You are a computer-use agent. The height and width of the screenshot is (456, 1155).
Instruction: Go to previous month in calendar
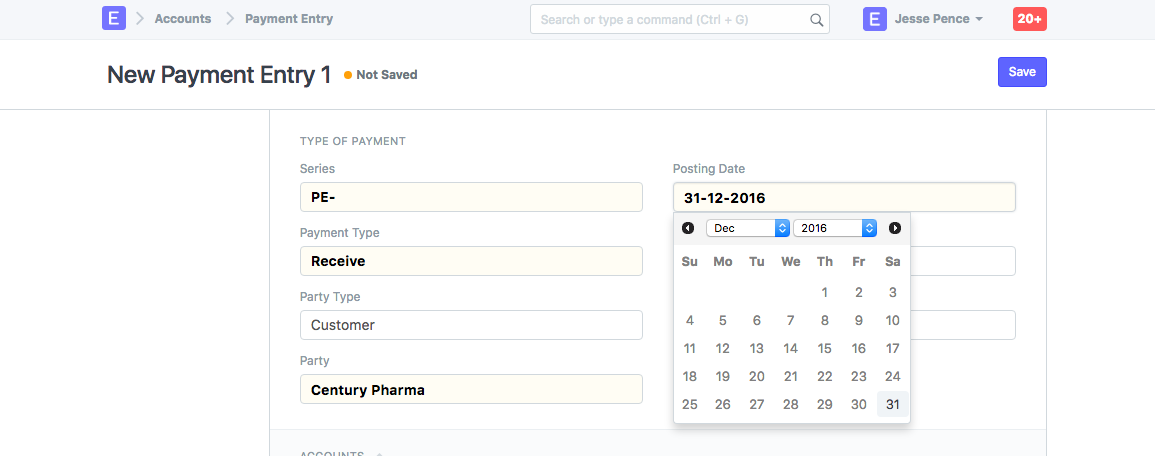coord(688,228)
